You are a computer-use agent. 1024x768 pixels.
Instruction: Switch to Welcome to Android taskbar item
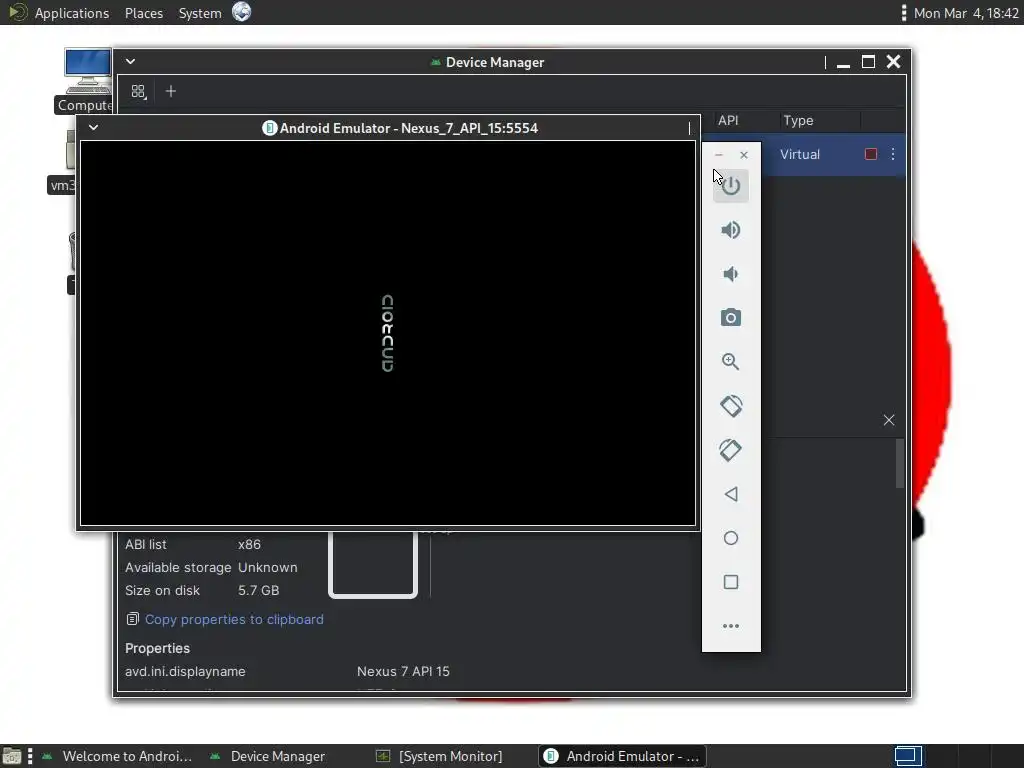(118, 756)
